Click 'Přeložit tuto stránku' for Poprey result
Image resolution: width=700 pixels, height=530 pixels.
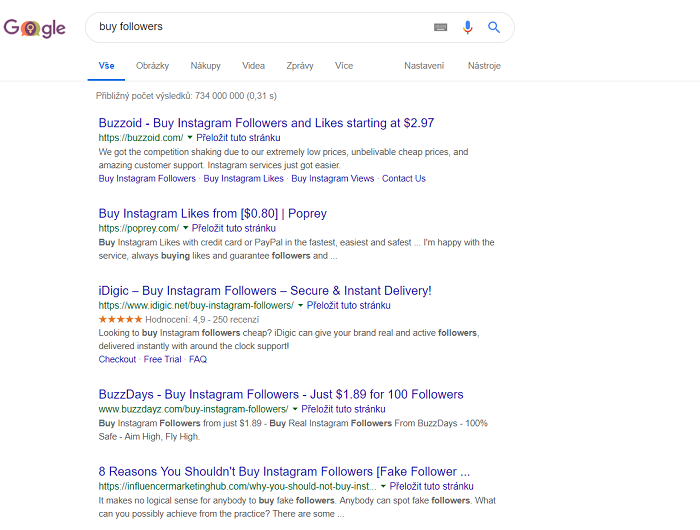pyautogui.click(x=233, y=228)
